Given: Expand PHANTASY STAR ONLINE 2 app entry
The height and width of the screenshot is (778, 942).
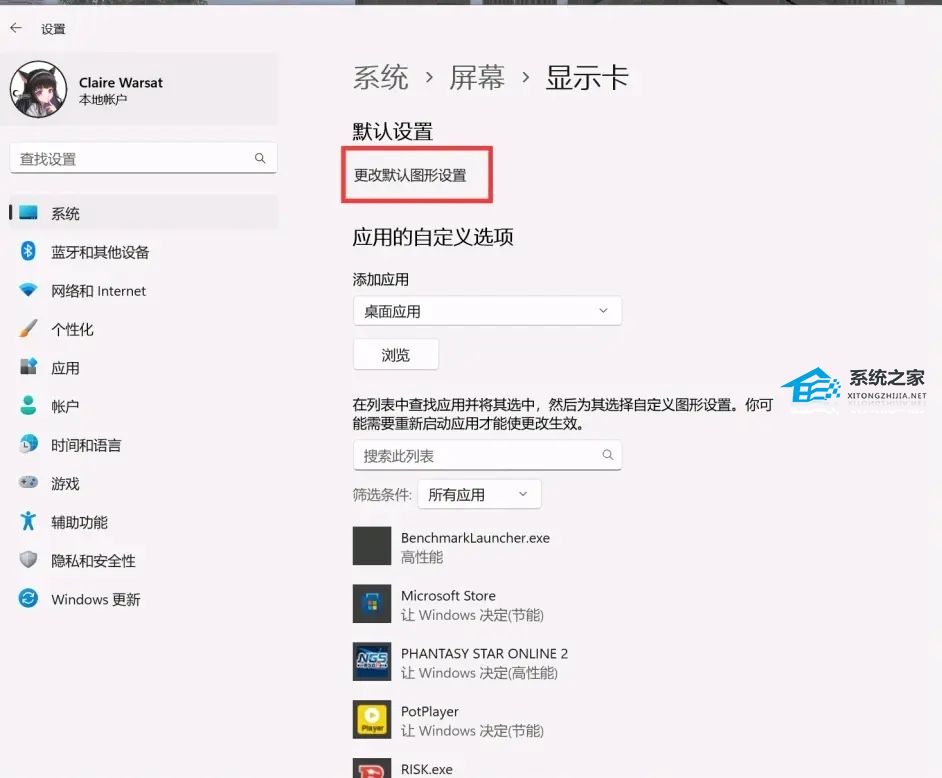Looking at the screenshot, I should 484,662.
